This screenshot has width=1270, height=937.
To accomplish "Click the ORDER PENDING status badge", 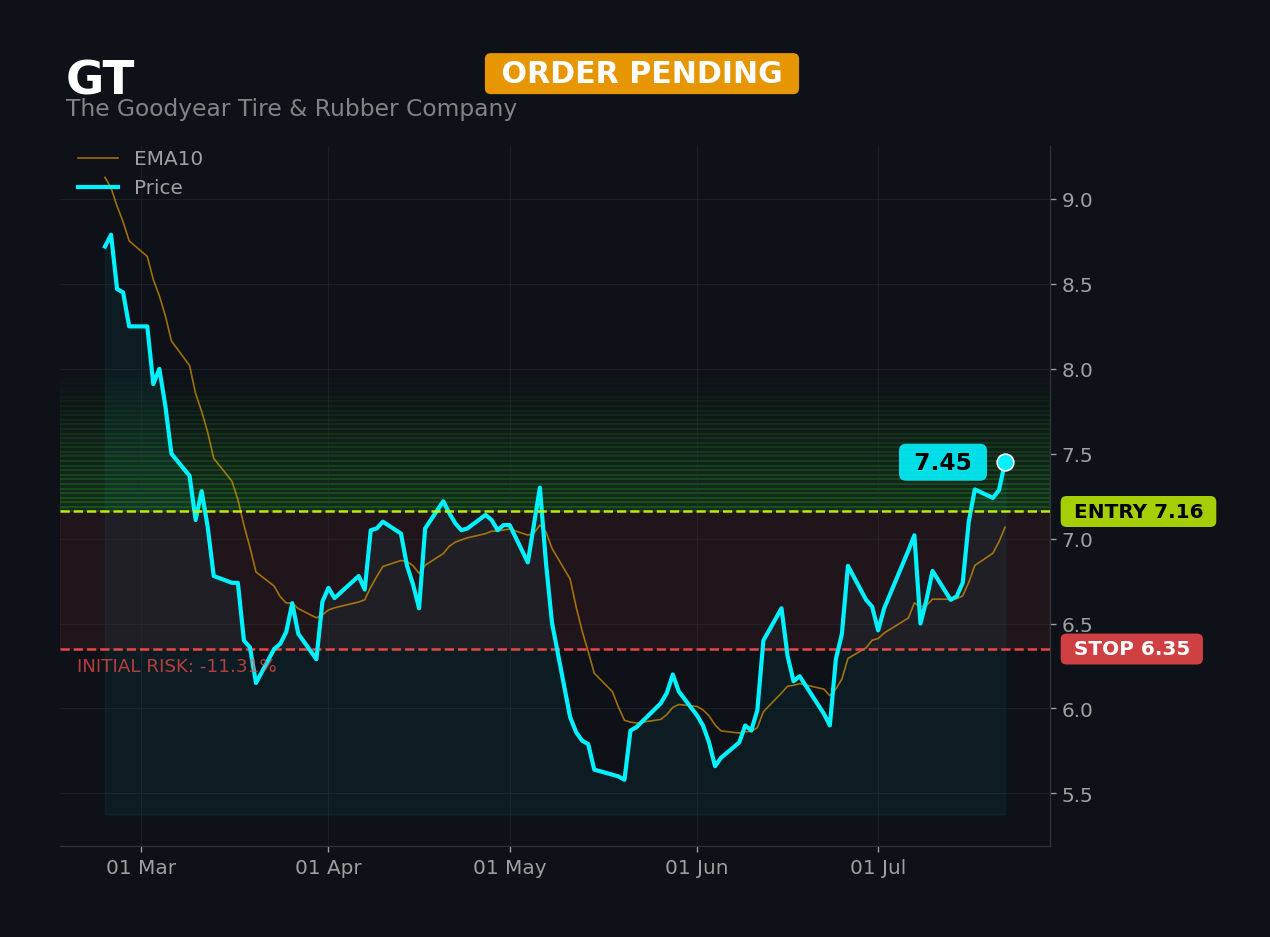I will click(x=642, y=74).
